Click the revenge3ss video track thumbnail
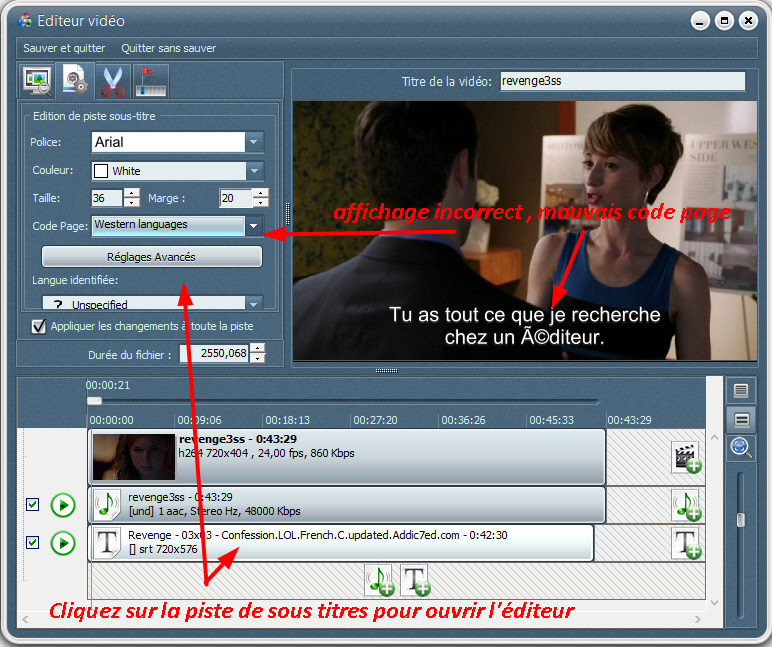The image size is (772, 647). coord(134,456)
